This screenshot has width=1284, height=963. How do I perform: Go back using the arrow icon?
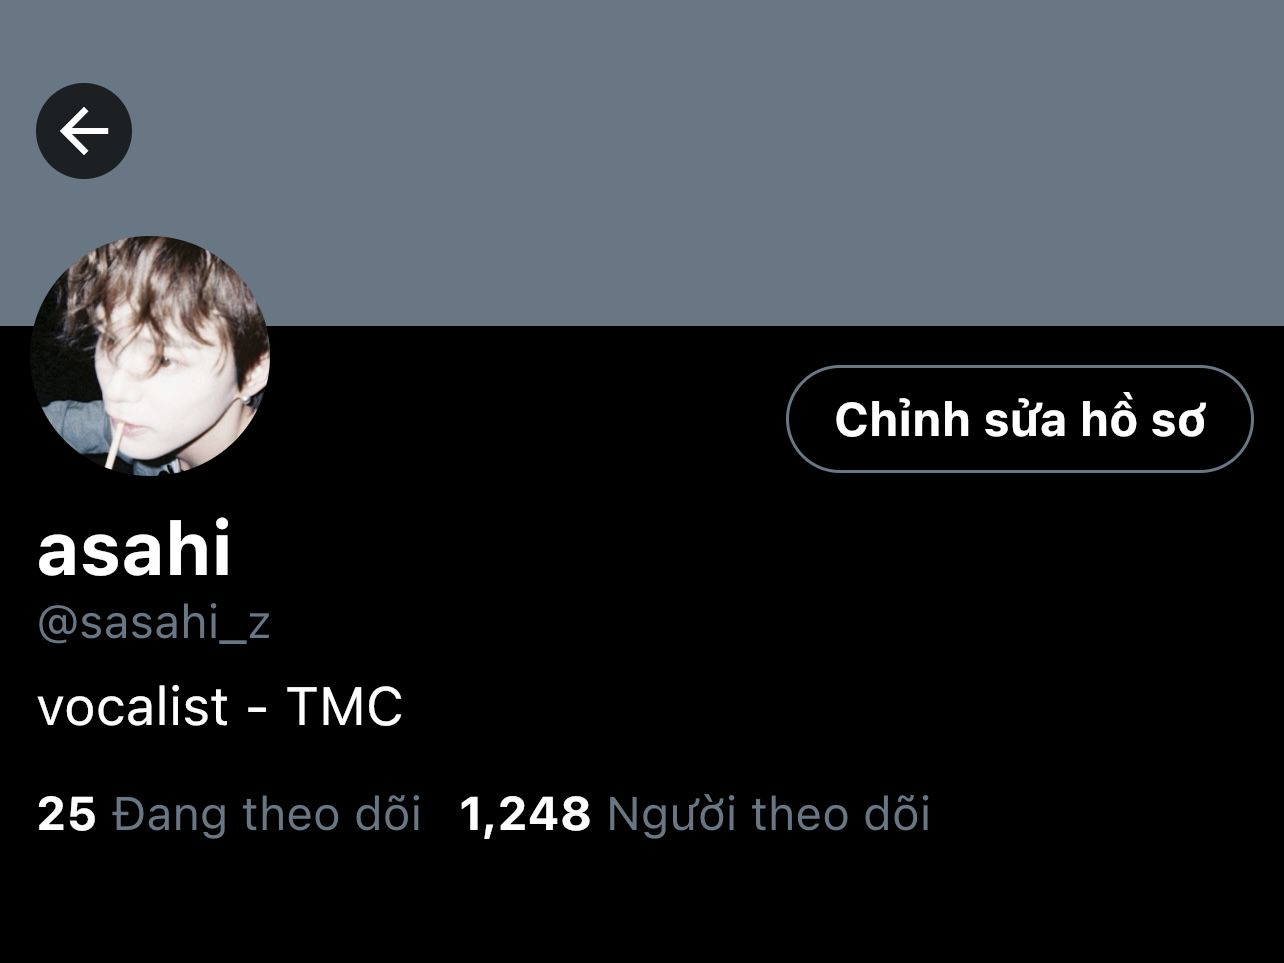point(84,131)
